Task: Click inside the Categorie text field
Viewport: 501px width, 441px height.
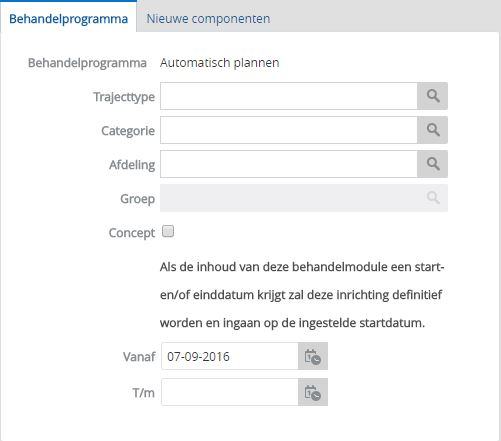Action: (289, 130)
